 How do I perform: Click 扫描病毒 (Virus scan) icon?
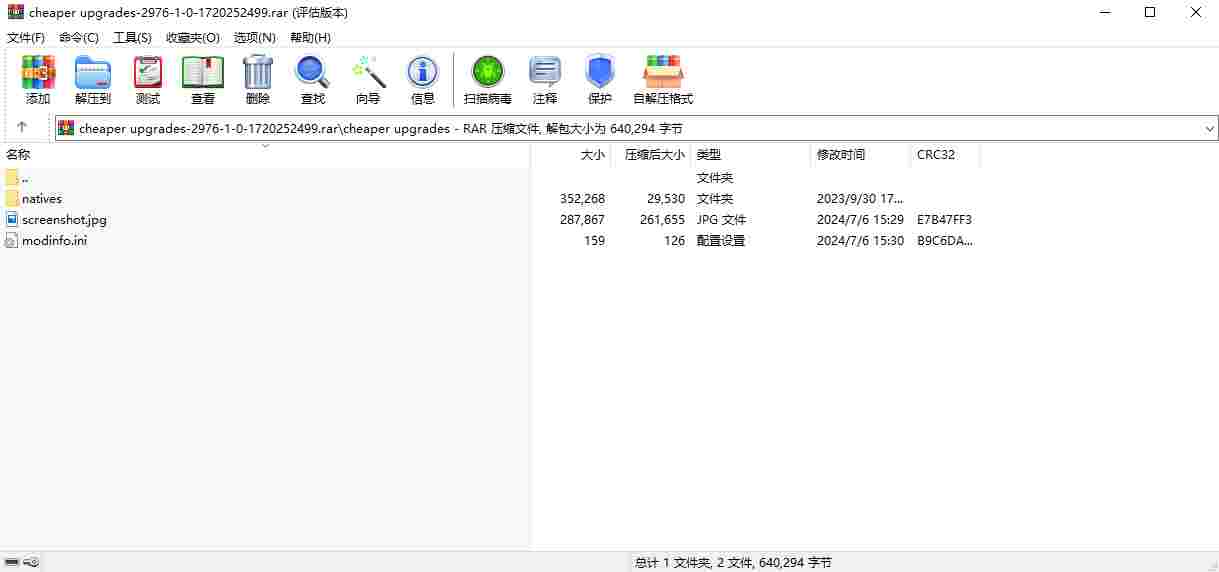tap(488, 72)
